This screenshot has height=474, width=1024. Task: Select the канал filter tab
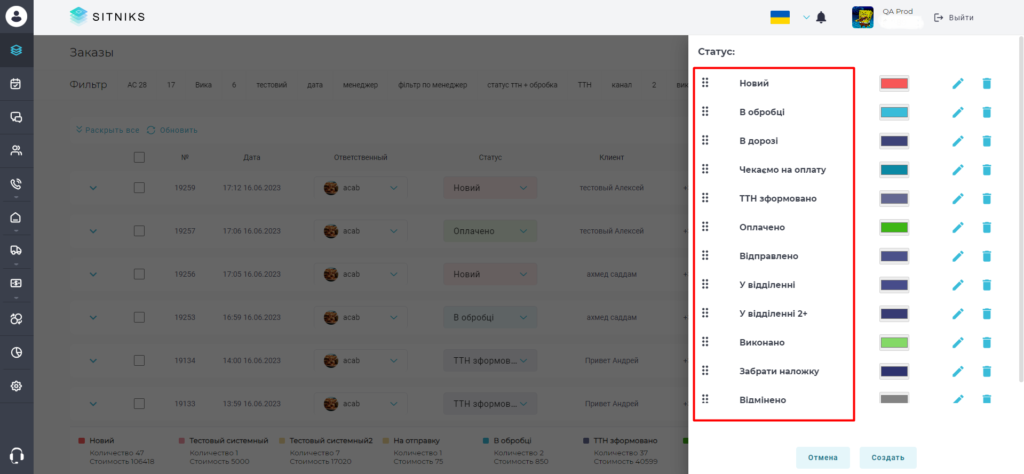coord(622,85)
